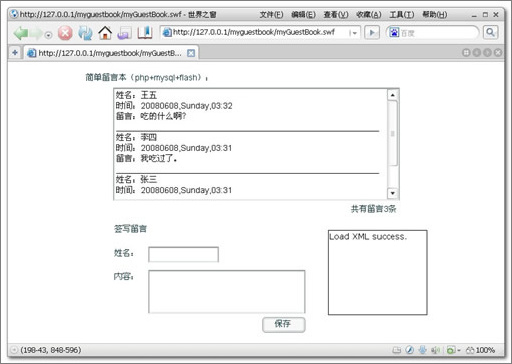The width and height of the screenshot is (512, 364).
Task: Open zoom level menu showing 100%
Action: point(480,350)
